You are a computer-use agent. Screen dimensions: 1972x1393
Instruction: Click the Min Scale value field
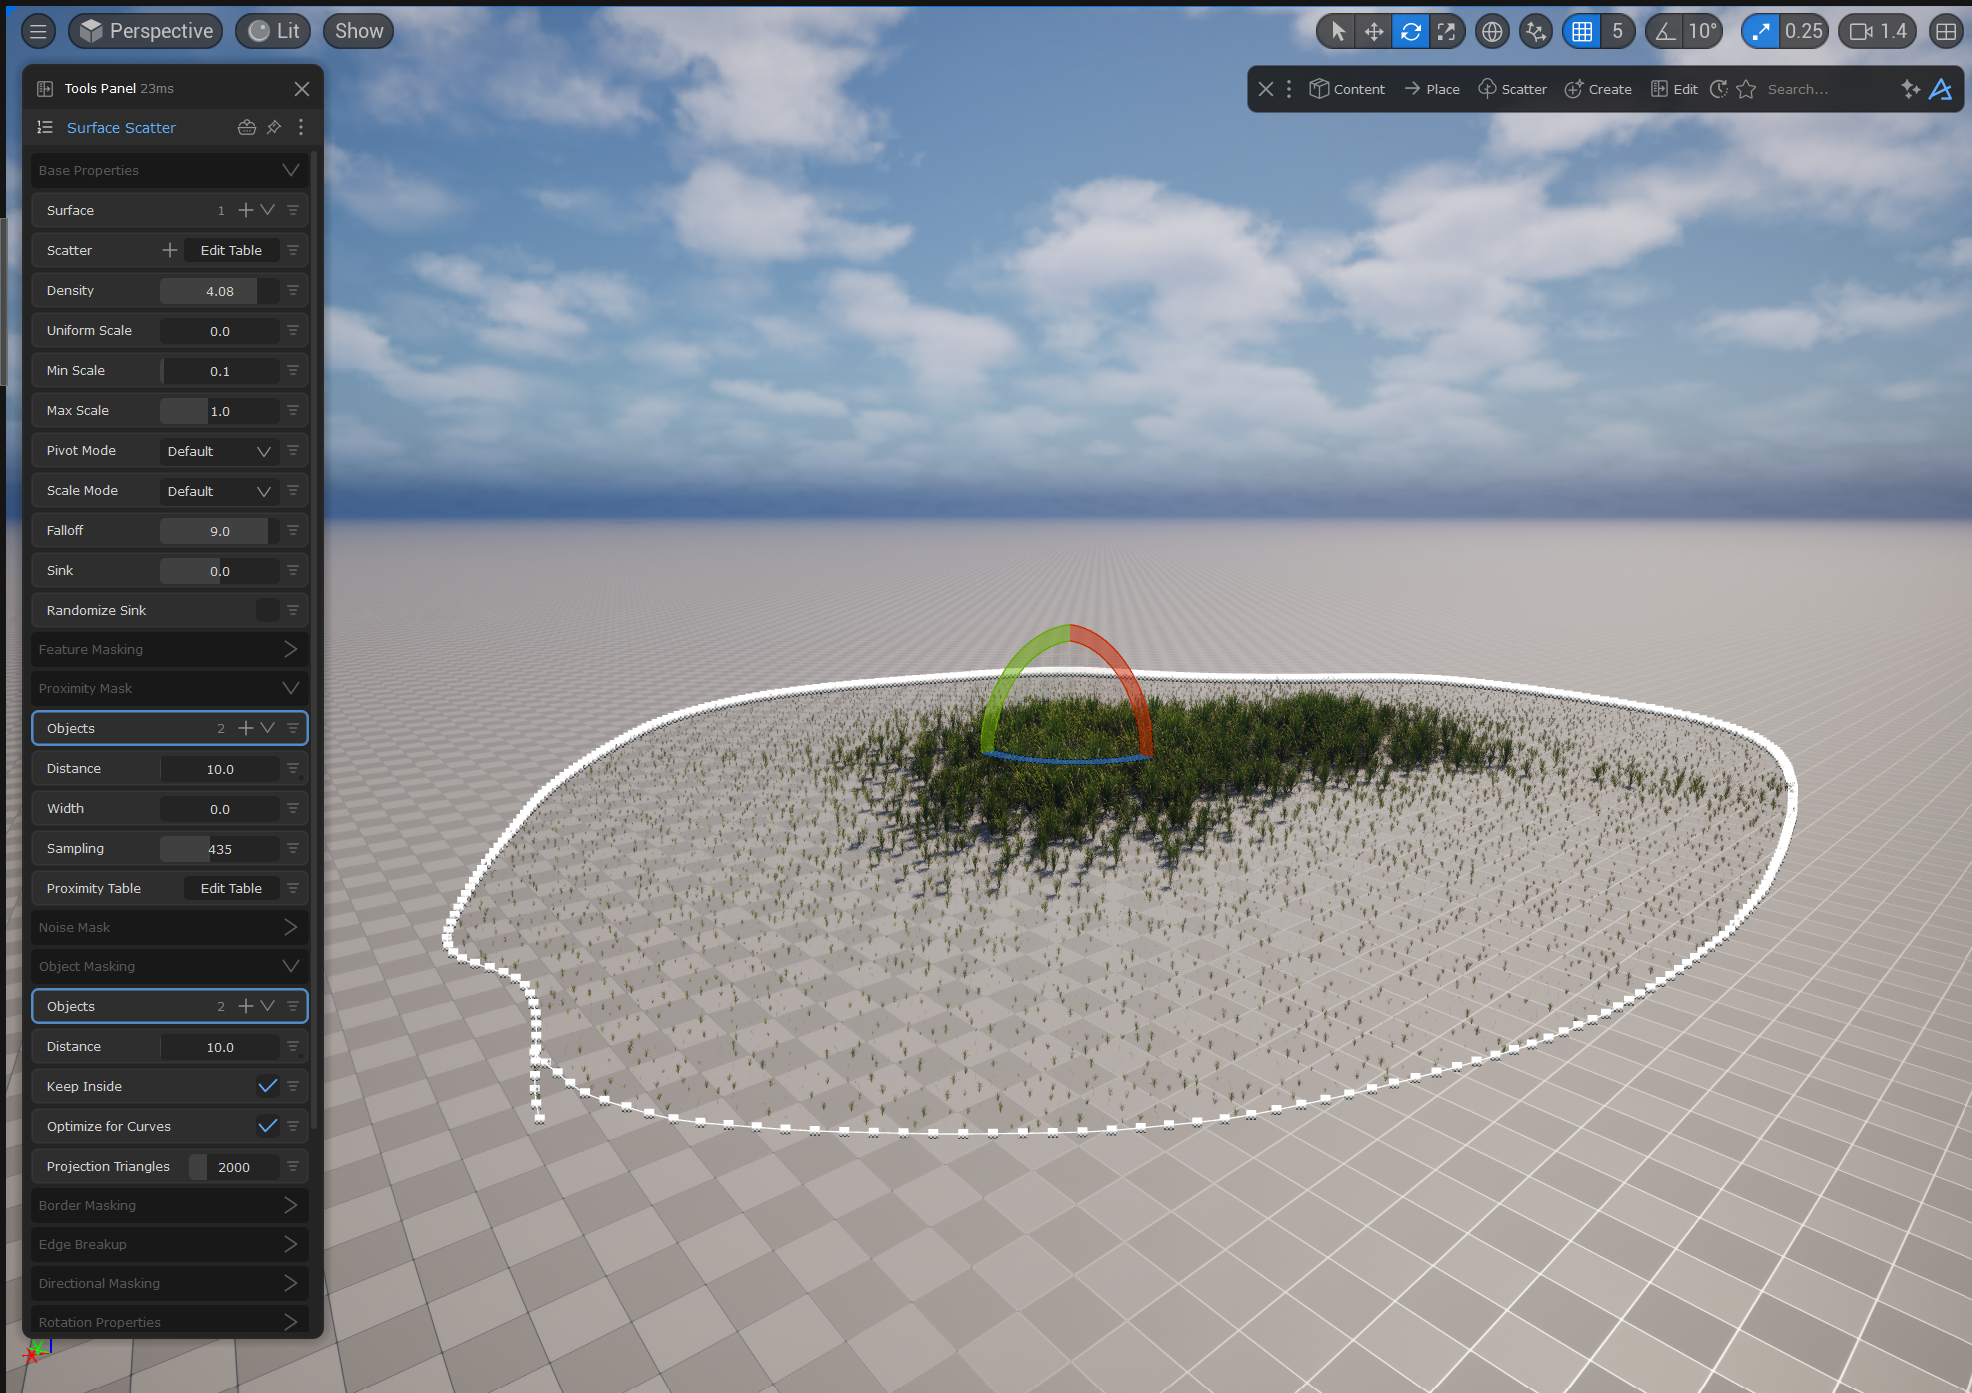pos(219,371)
